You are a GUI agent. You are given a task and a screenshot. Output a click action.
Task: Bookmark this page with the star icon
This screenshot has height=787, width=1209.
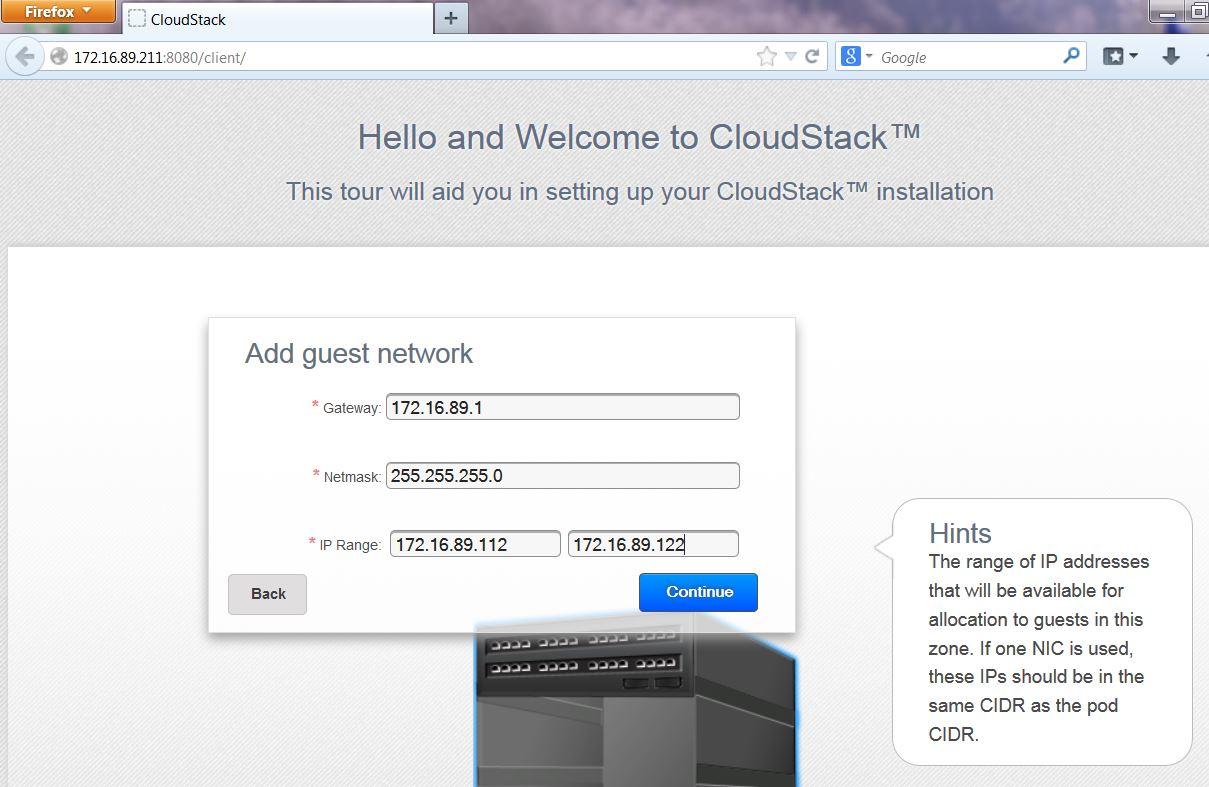click(x=766, y=57)
